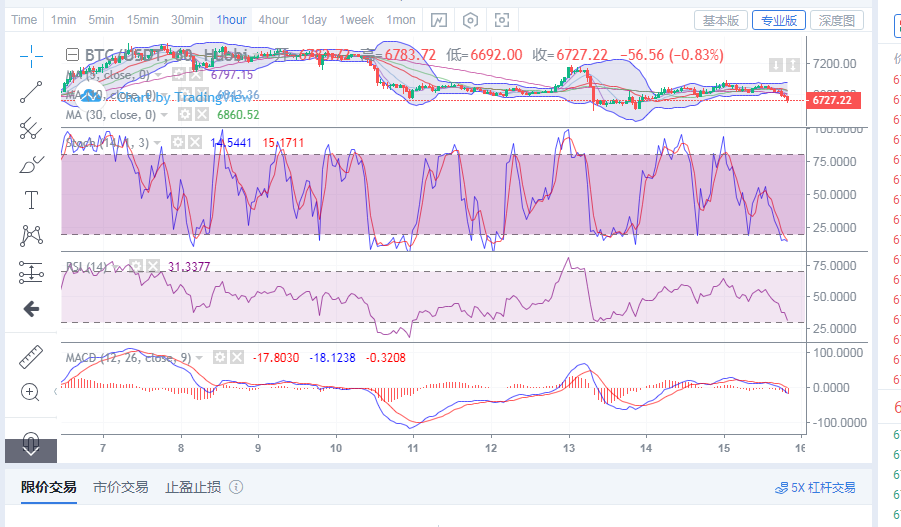Remove the MA 5 indicator
The width and height of the screenshot is (901, 527).
click(x=196, y=74)
